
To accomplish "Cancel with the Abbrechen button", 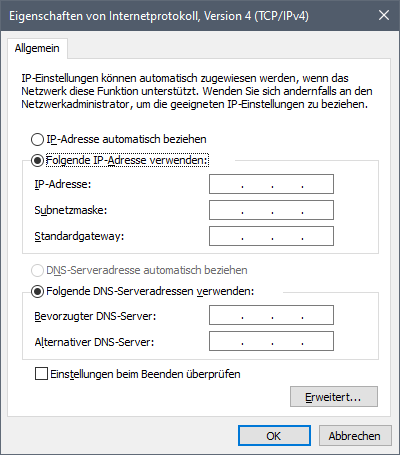I will tap(355, 436).
